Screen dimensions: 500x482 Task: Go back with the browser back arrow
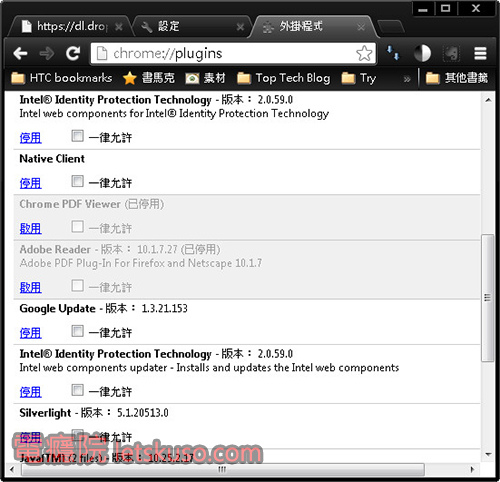[20, 53]
